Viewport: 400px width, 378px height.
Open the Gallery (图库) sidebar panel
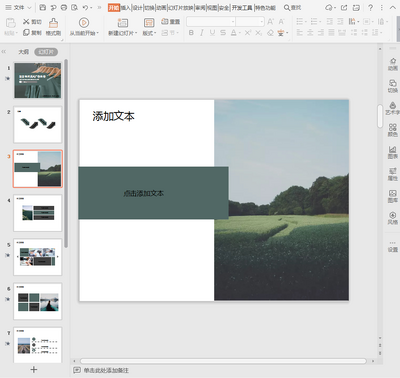[393, 196]
